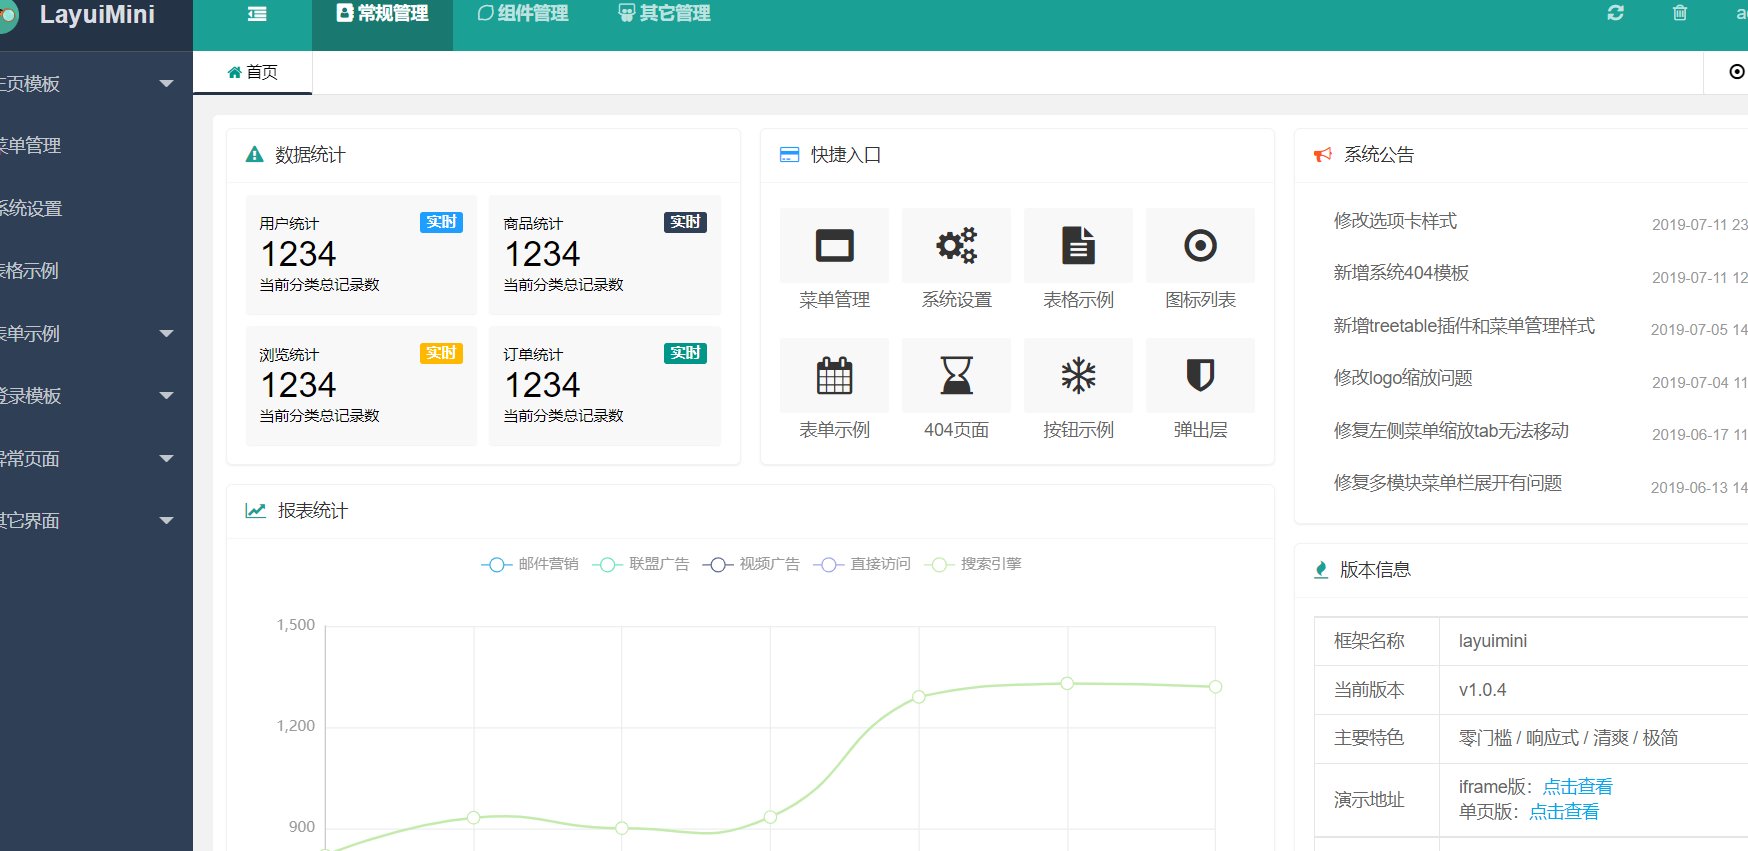Screen dimensions: 1748x851
Task: Open the system settings gears icon
Action: tap(956, 246)
